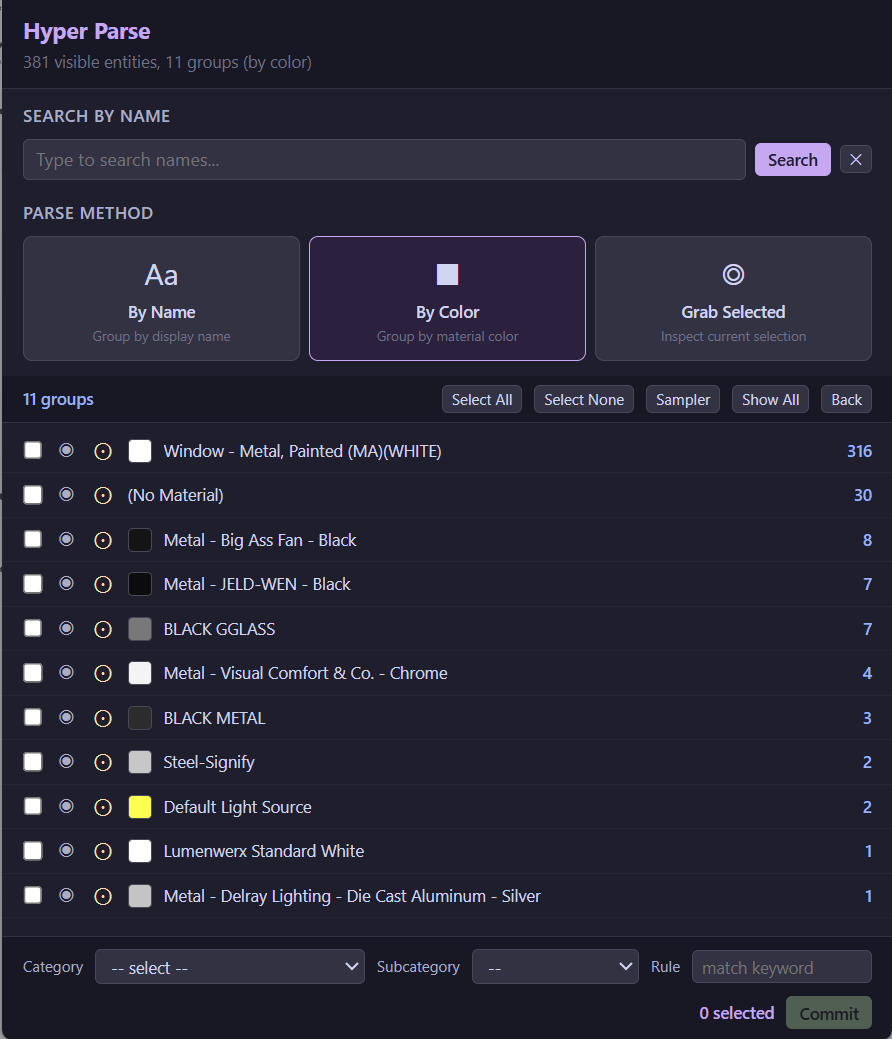The image size is (892, 1039).
Task: Check the Metal Big Ass Fan Black checkbox
Action: [32, 539]
